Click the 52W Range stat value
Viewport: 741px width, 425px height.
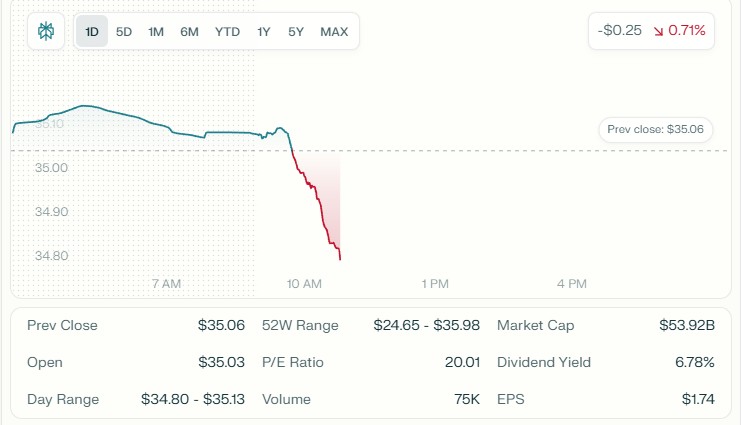pyautogui.click(x=426, y=325)
